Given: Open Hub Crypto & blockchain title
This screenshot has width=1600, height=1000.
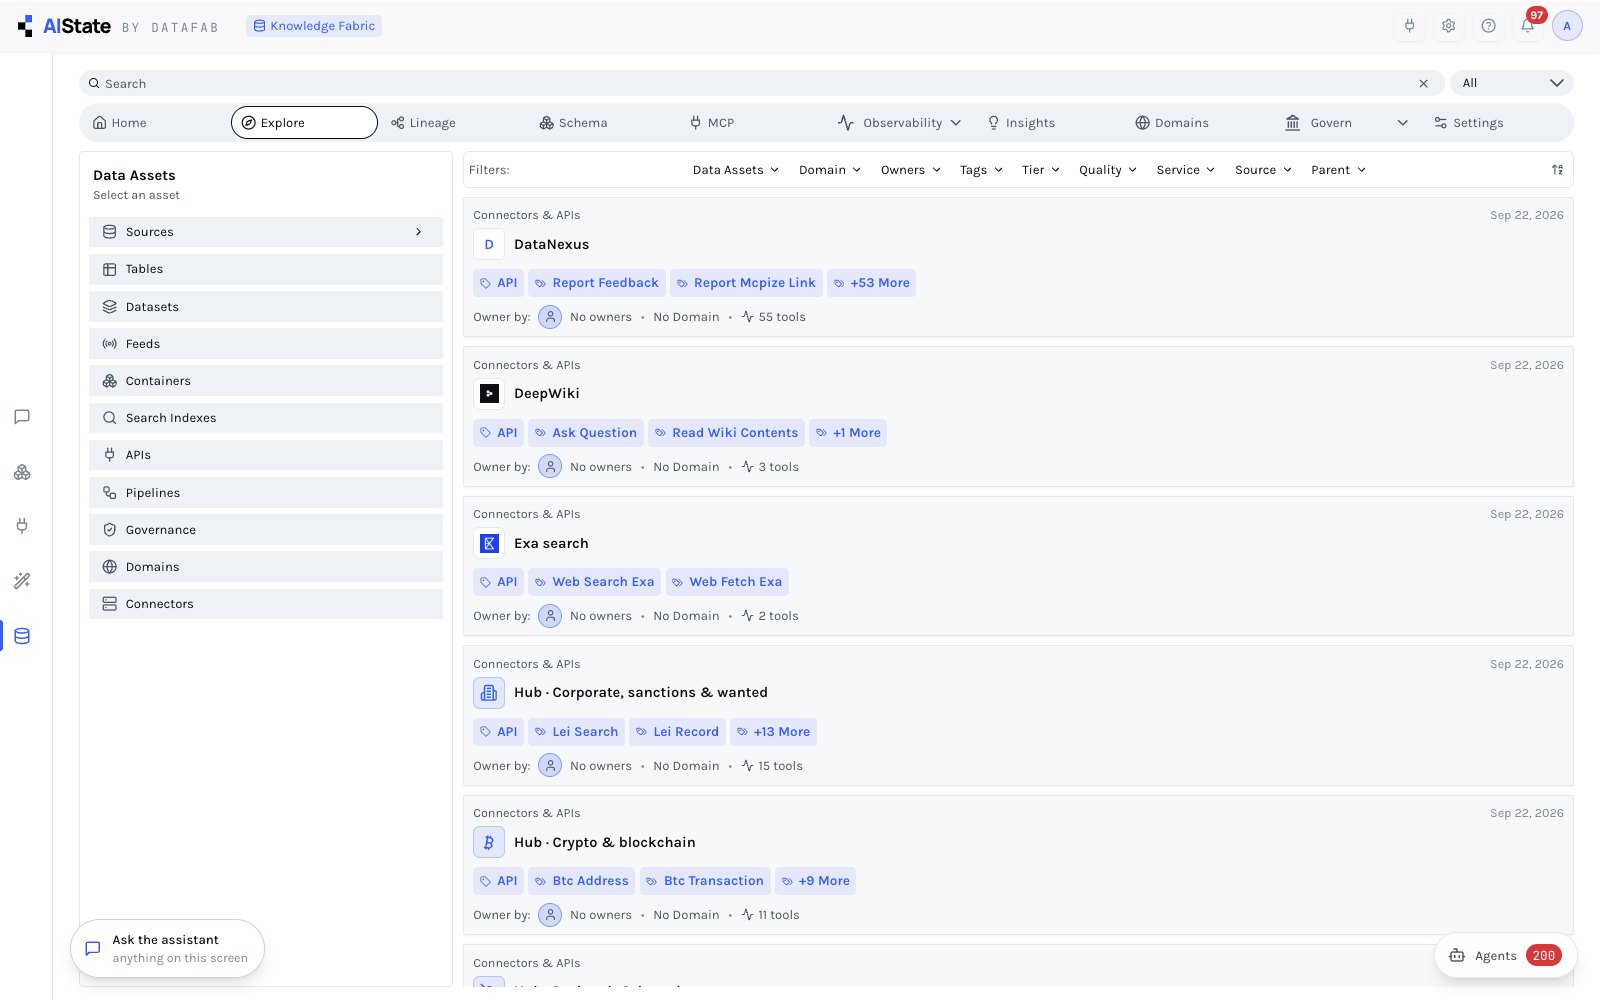Looking at the screenshot, I should click(604, 842).
